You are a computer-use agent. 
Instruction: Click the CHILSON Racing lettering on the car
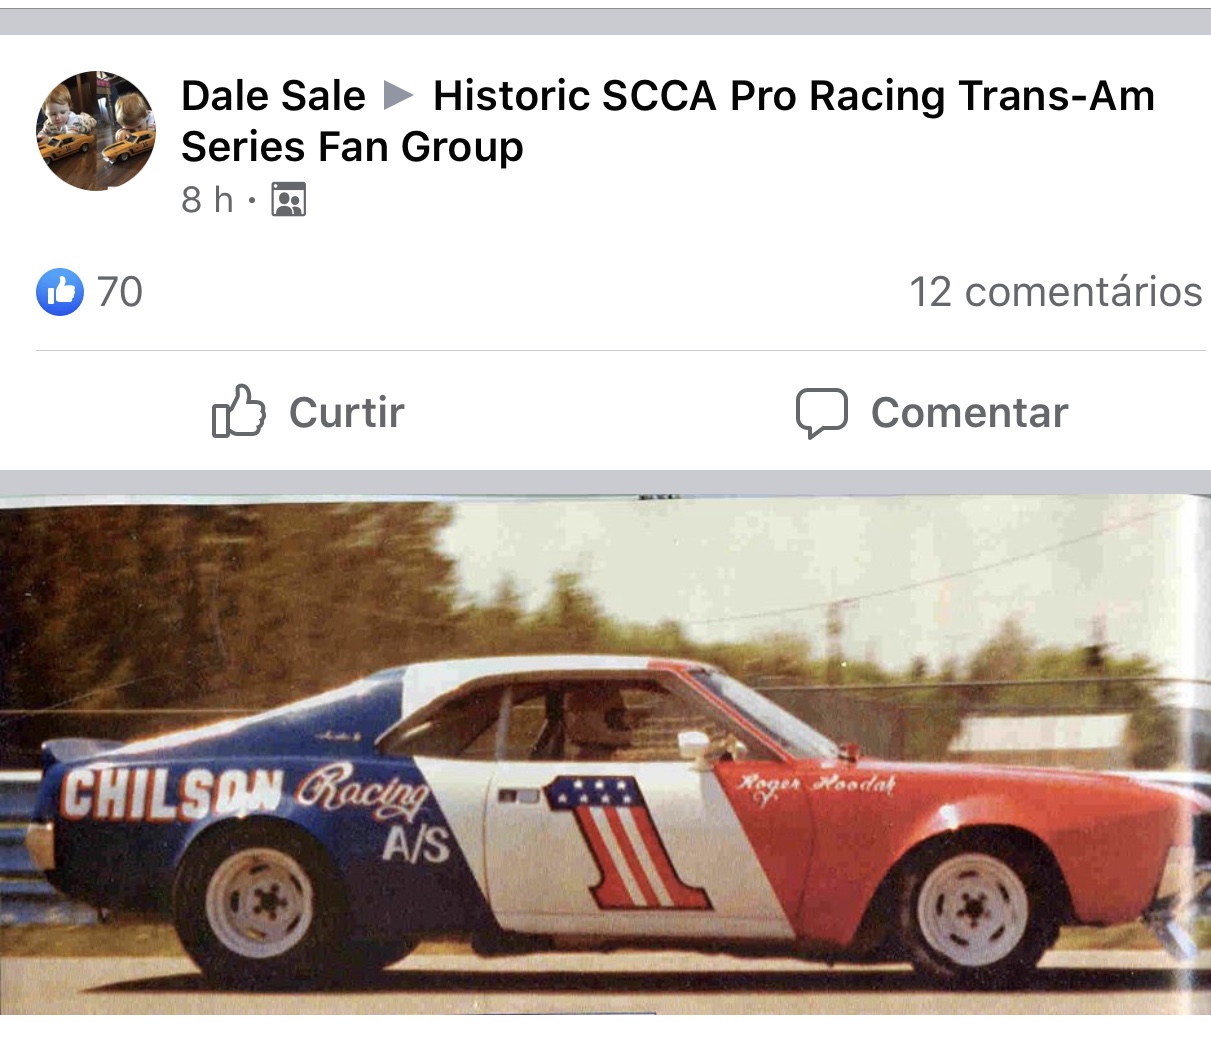[246, 796]
